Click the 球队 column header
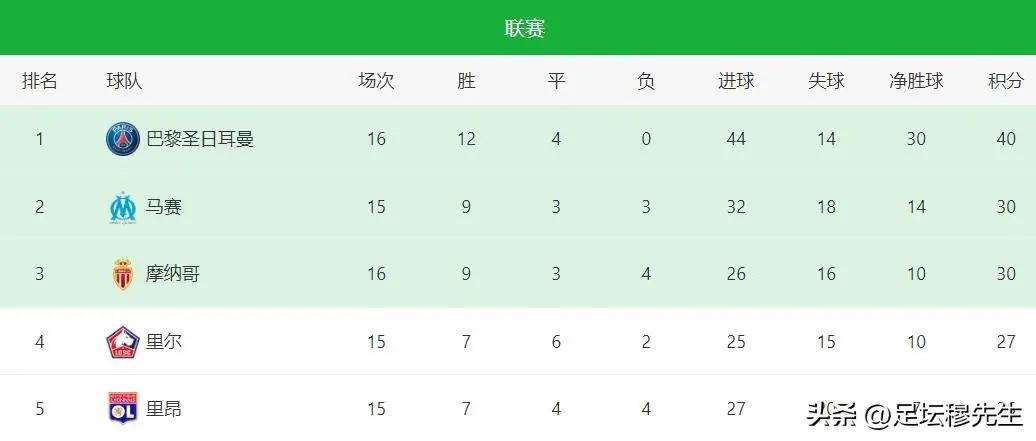 pyautogui.click(x=124, y=81)
